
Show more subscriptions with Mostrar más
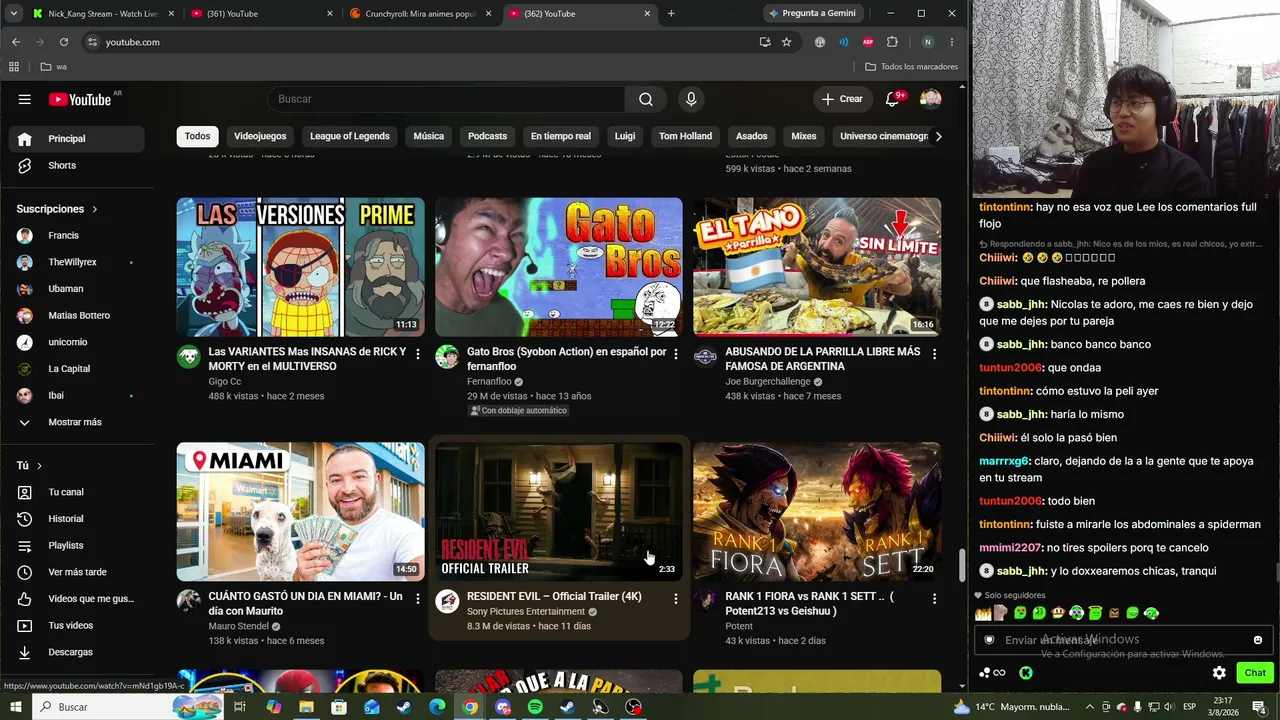click(x=75, y=422)
